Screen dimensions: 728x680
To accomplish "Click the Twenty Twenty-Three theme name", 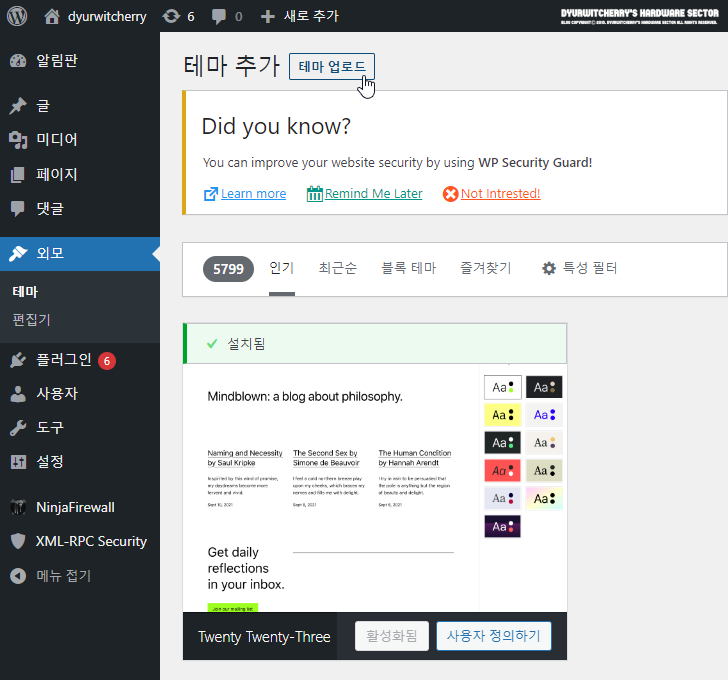I will [x=264, y=637].
